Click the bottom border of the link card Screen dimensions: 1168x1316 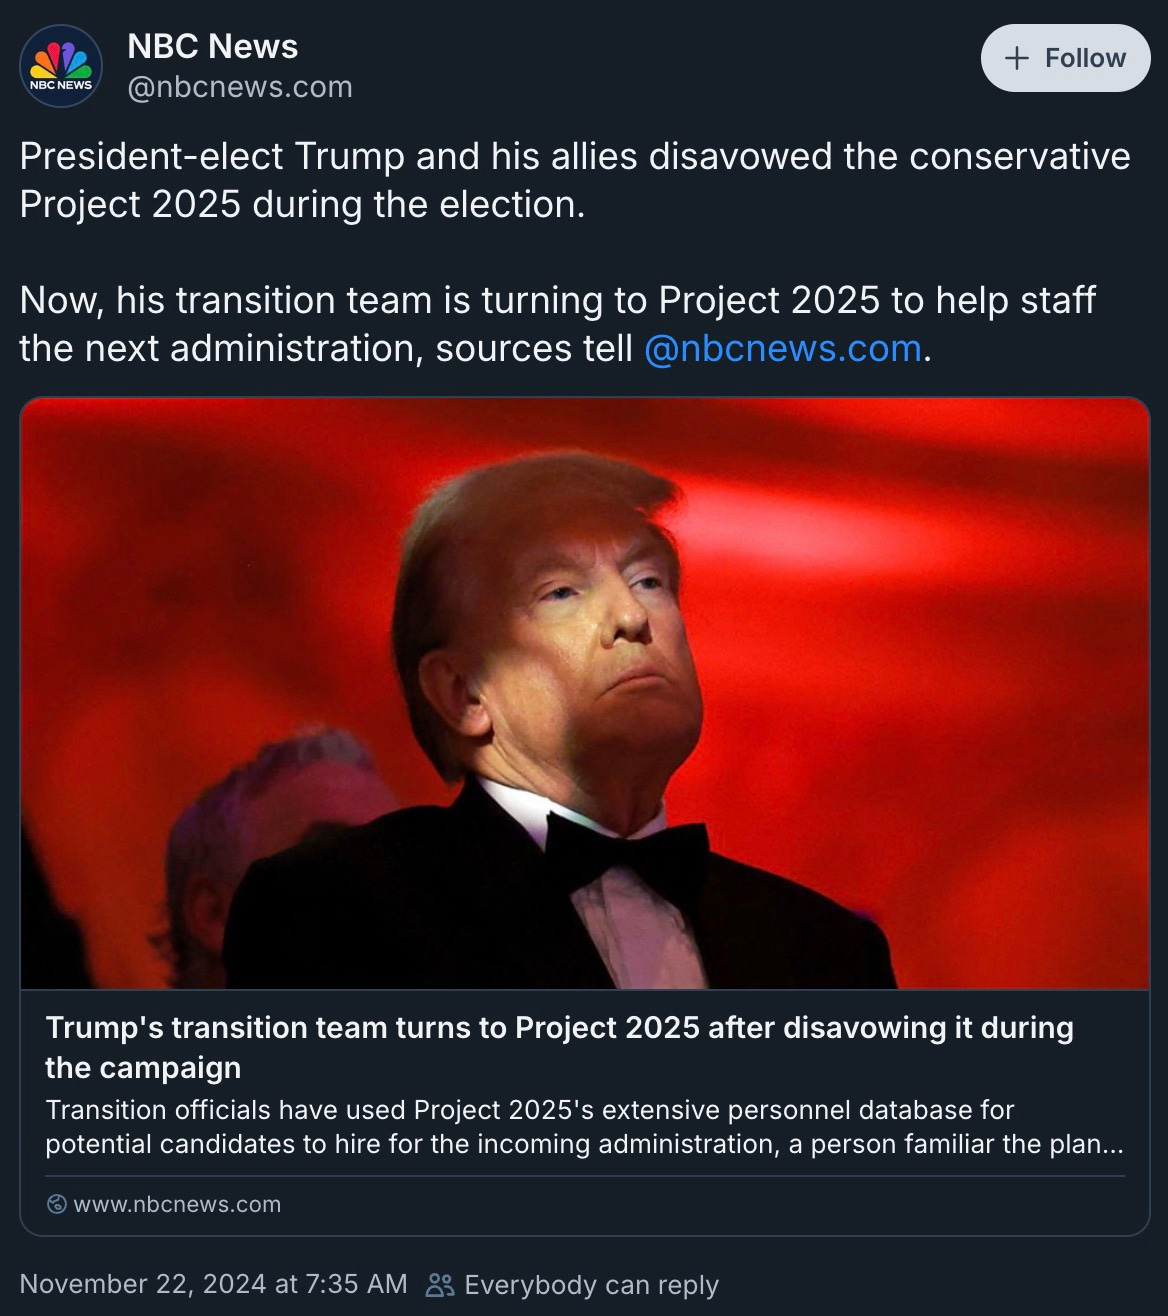tap(585, 1235)
